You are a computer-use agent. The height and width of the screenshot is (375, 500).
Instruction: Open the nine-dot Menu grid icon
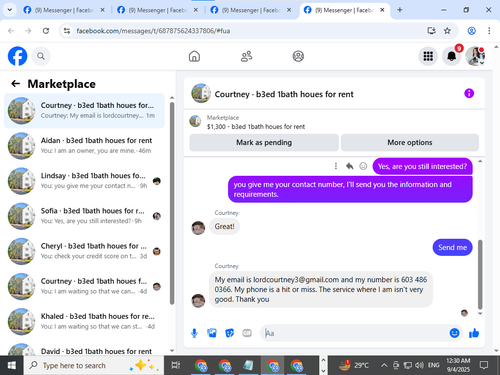coord(428,56)
